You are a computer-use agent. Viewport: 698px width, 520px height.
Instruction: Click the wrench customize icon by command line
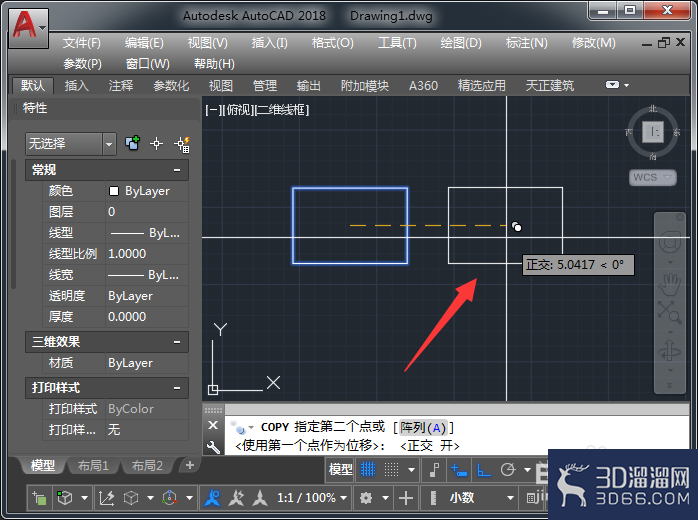tap(213, 446)
